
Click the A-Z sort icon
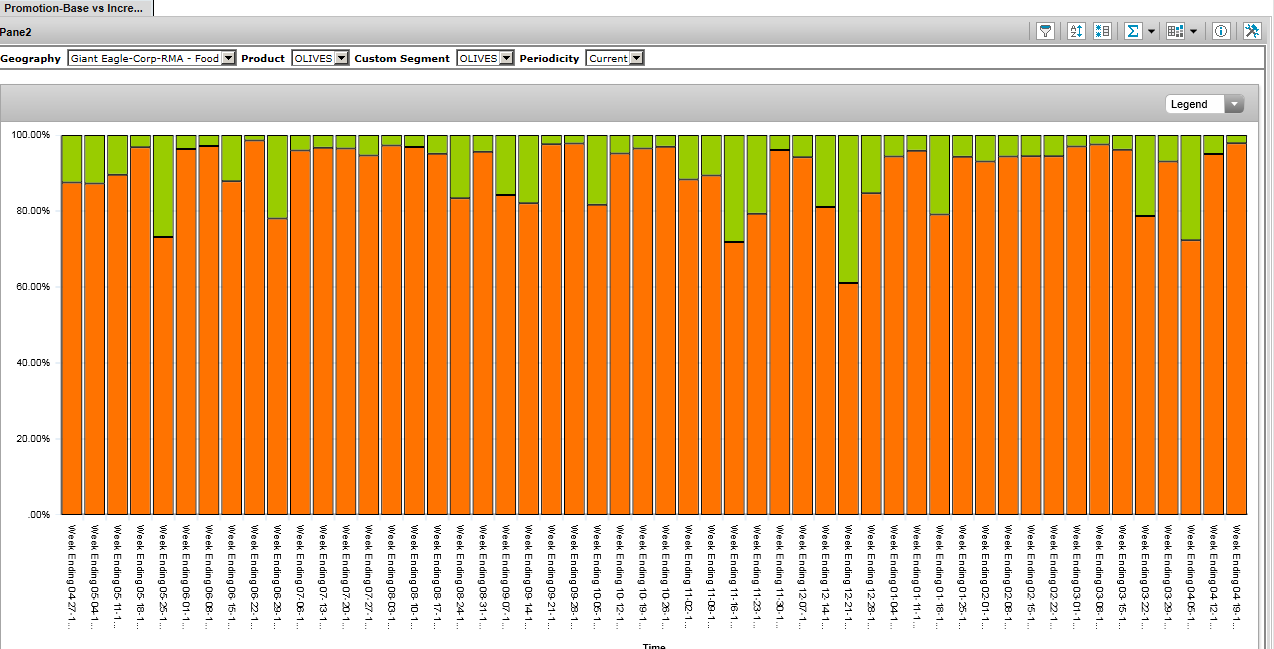pos(1076,31)
